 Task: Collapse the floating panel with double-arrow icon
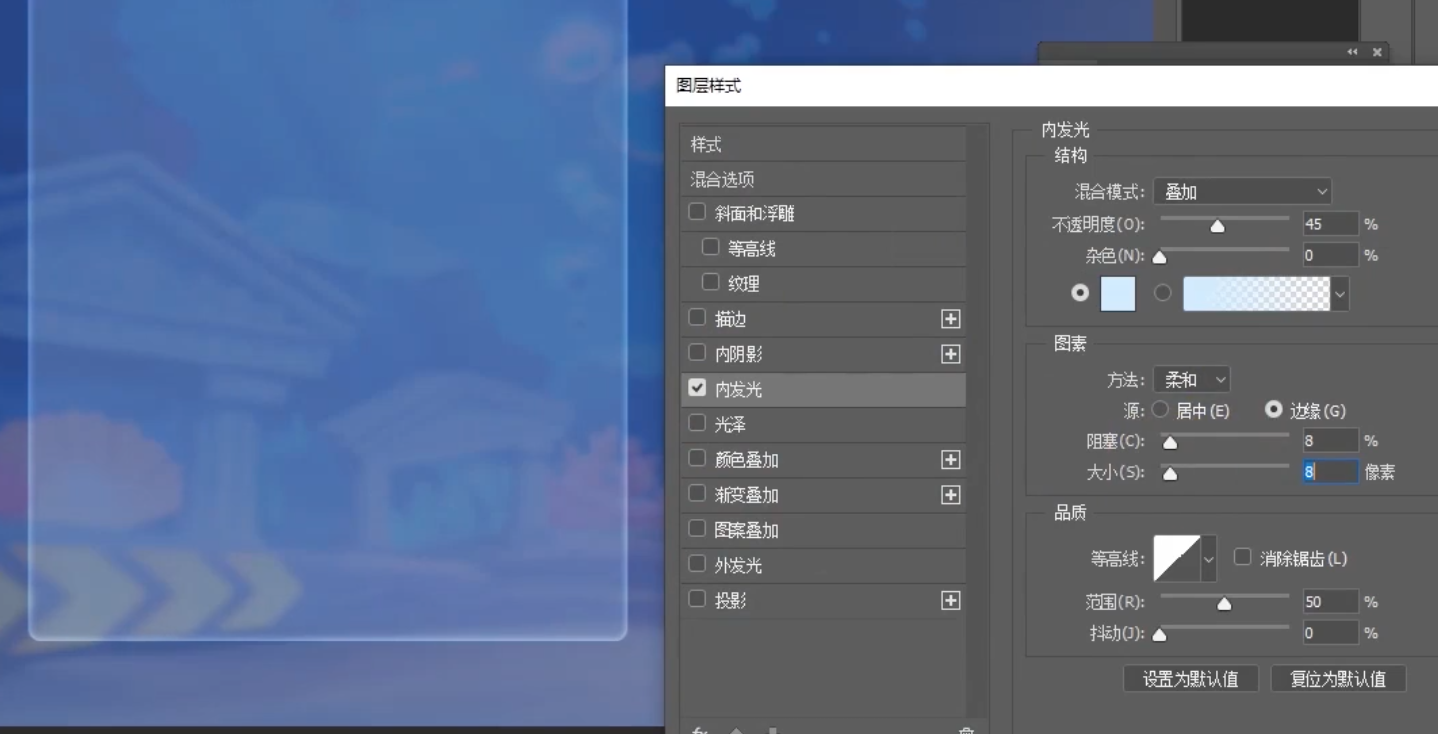(x=1352, y=52)
